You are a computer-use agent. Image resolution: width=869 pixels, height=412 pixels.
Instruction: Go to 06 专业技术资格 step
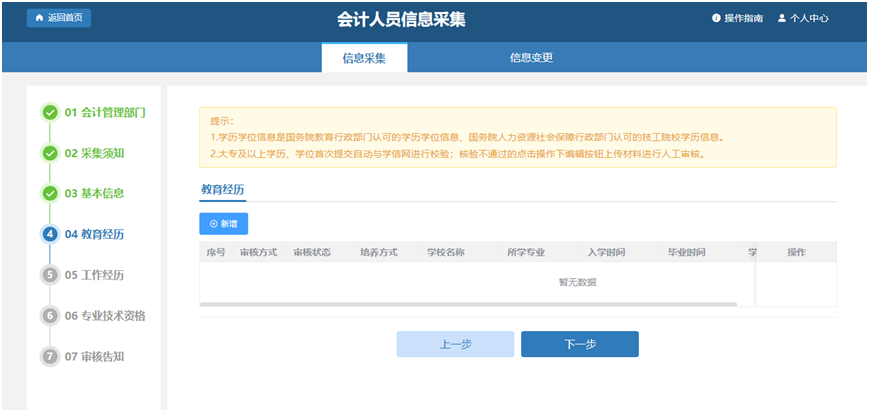(x=105, y=316)
